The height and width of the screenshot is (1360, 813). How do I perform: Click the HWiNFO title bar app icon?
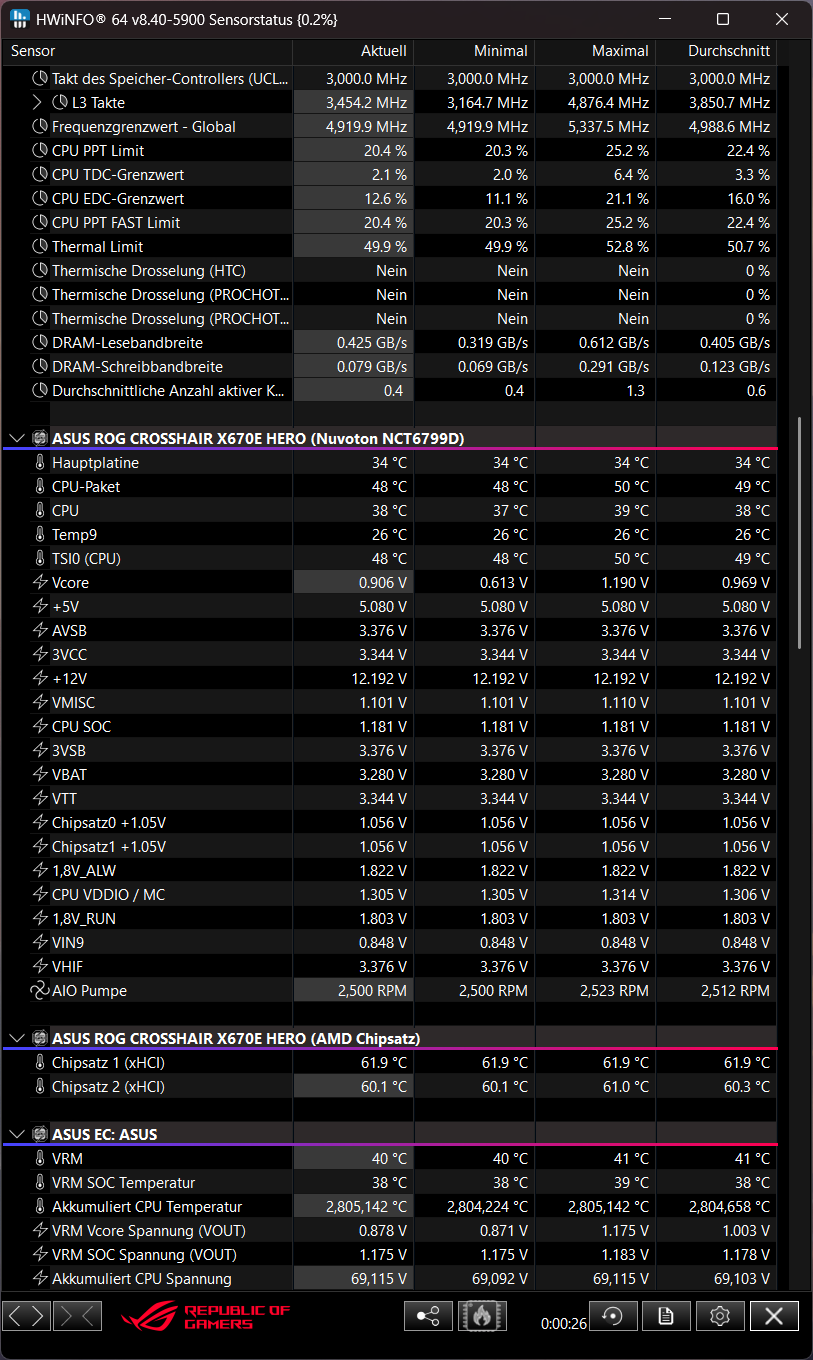pos(20,20)
